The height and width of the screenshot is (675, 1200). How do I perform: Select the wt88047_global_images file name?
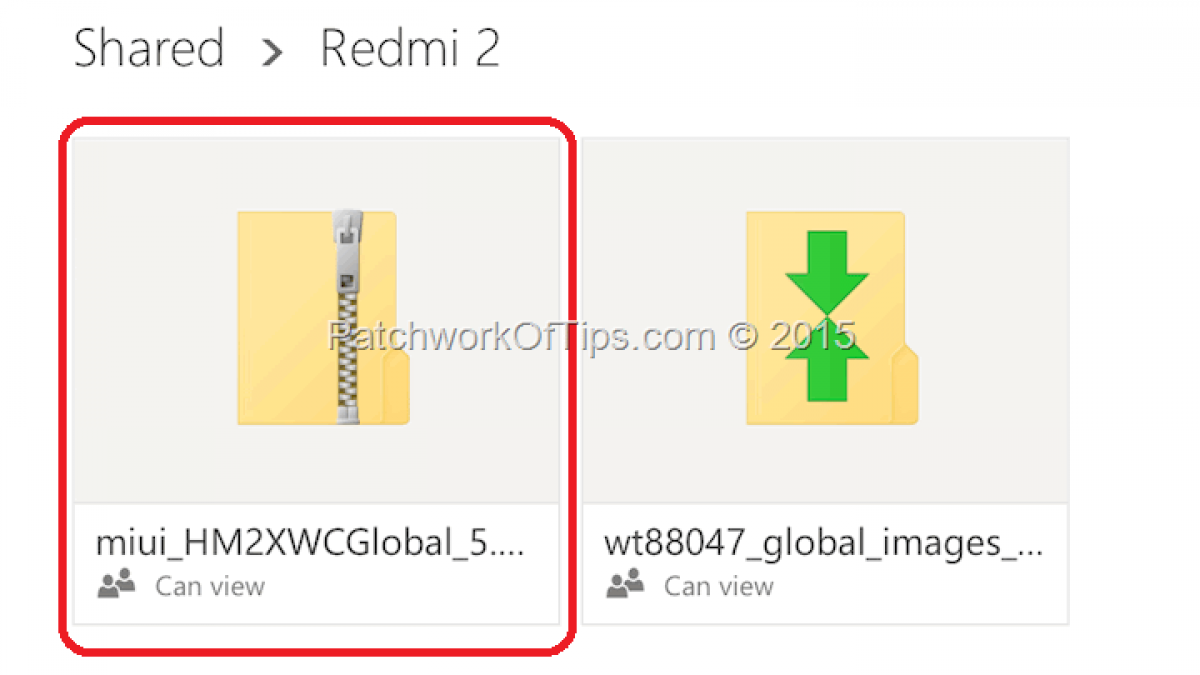824,544
